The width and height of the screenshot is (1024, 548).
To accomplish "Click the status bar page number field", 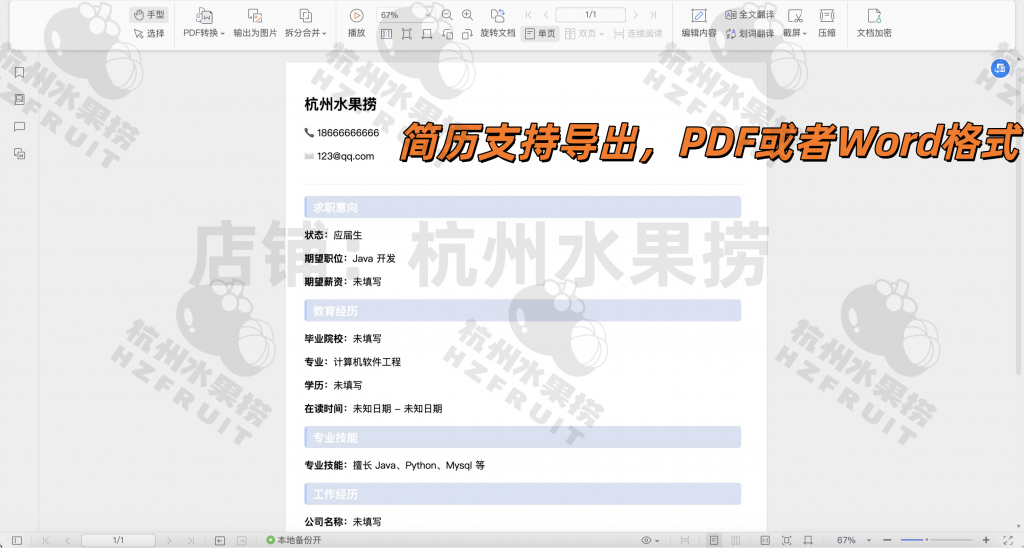I will [118, 540].
